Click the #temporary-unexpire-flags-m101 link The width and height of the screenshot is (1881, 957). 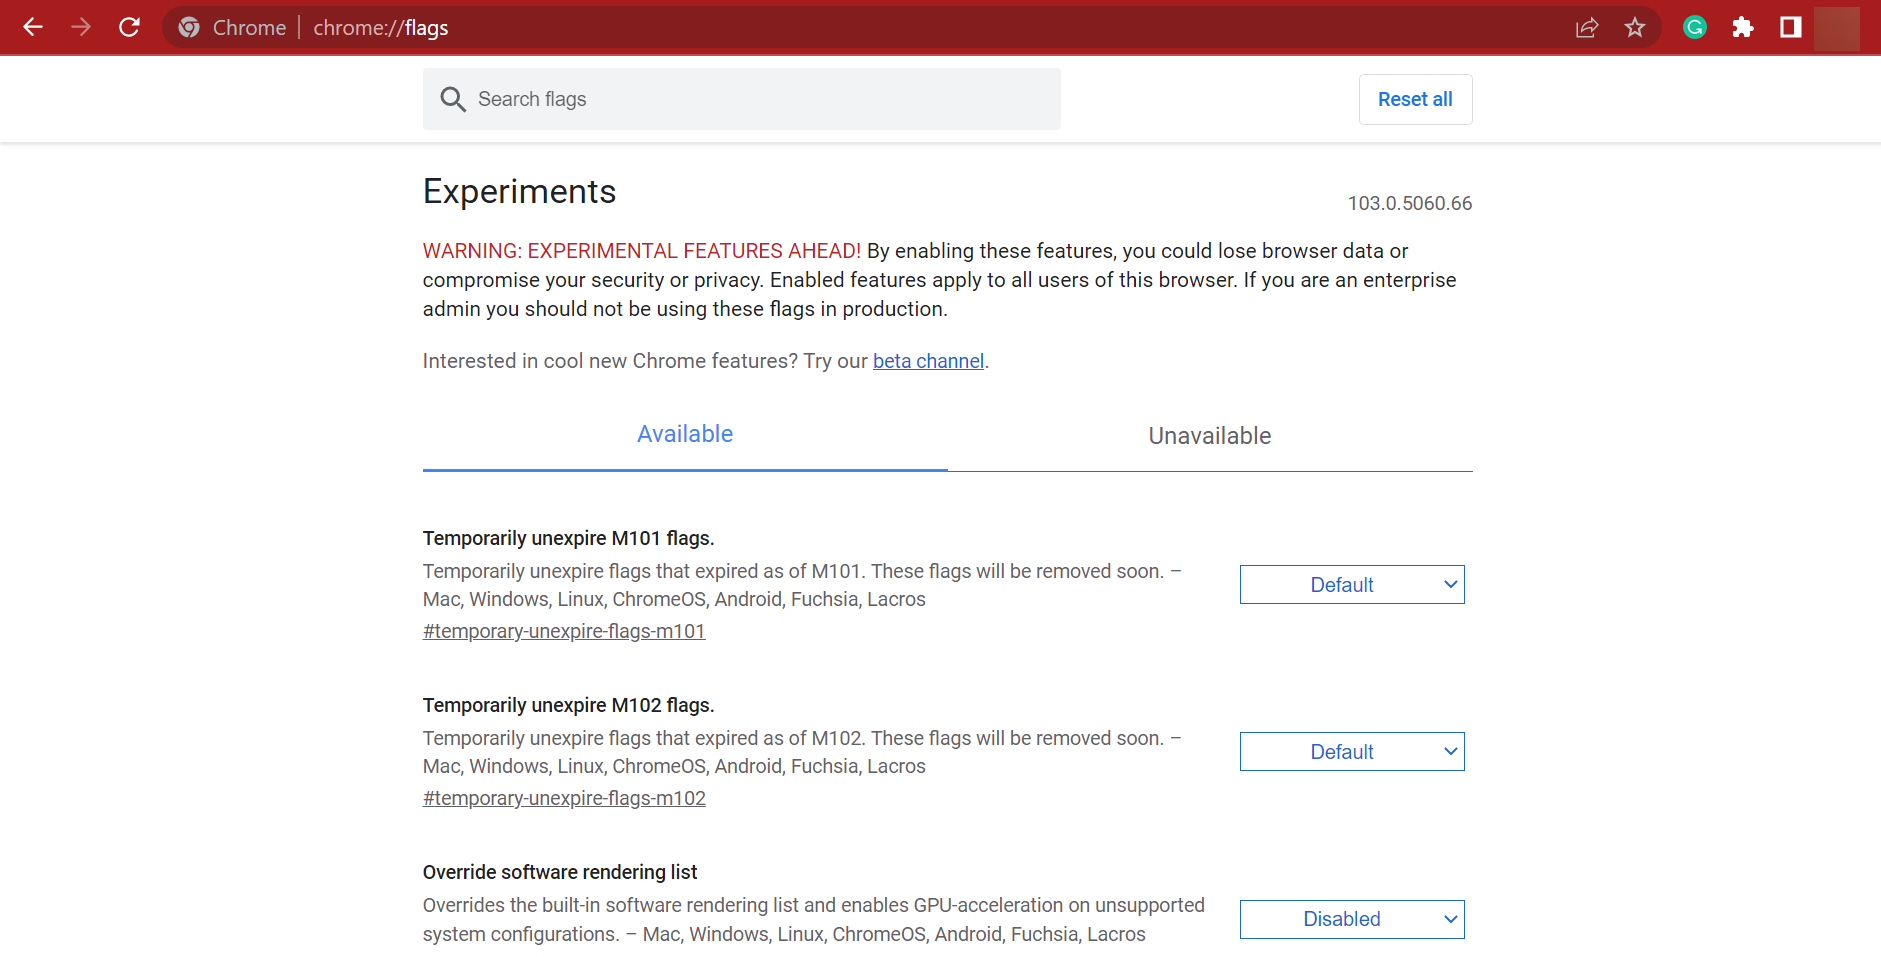pos(563,631)
